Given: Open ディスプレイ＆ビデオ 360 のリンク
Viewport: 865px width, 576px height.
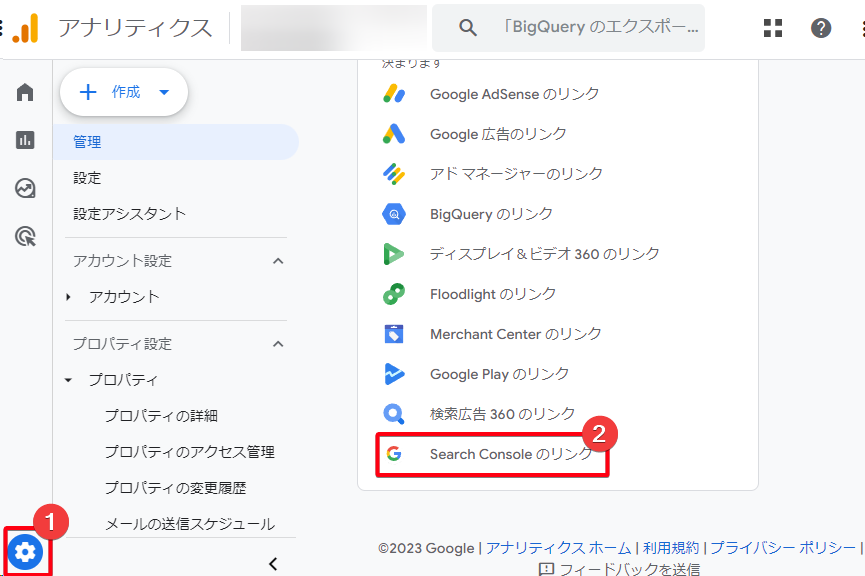Looking at the screenshot, I should (544, 254).
